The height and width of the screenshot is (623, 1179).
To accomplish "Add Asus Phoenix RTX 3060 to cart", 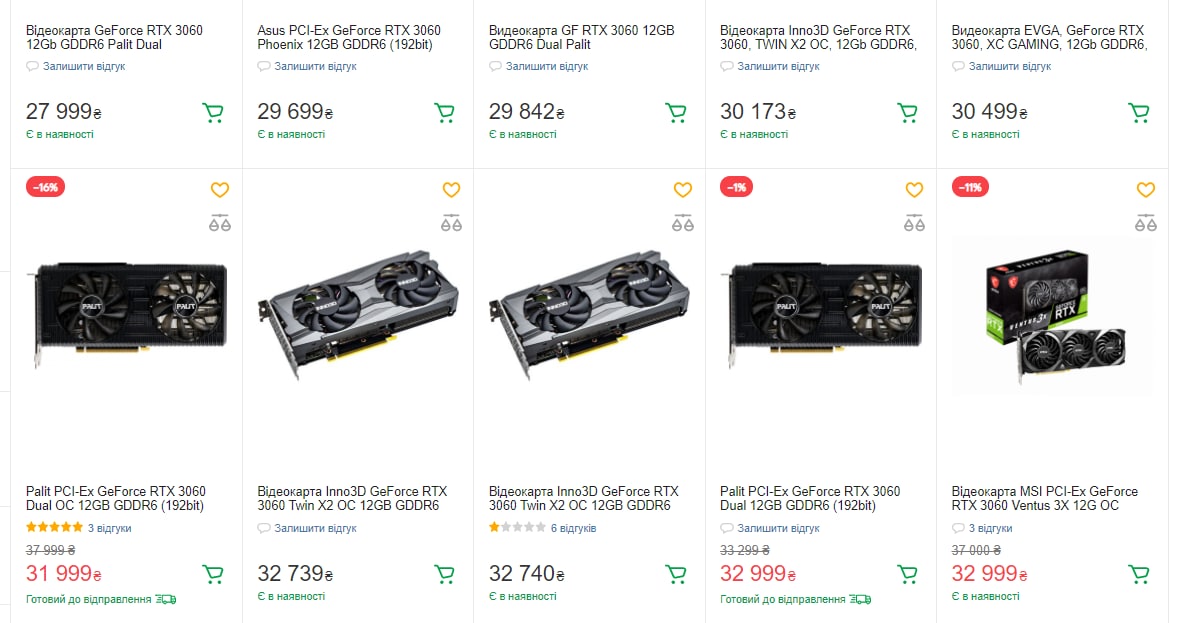I will (444, 113).
